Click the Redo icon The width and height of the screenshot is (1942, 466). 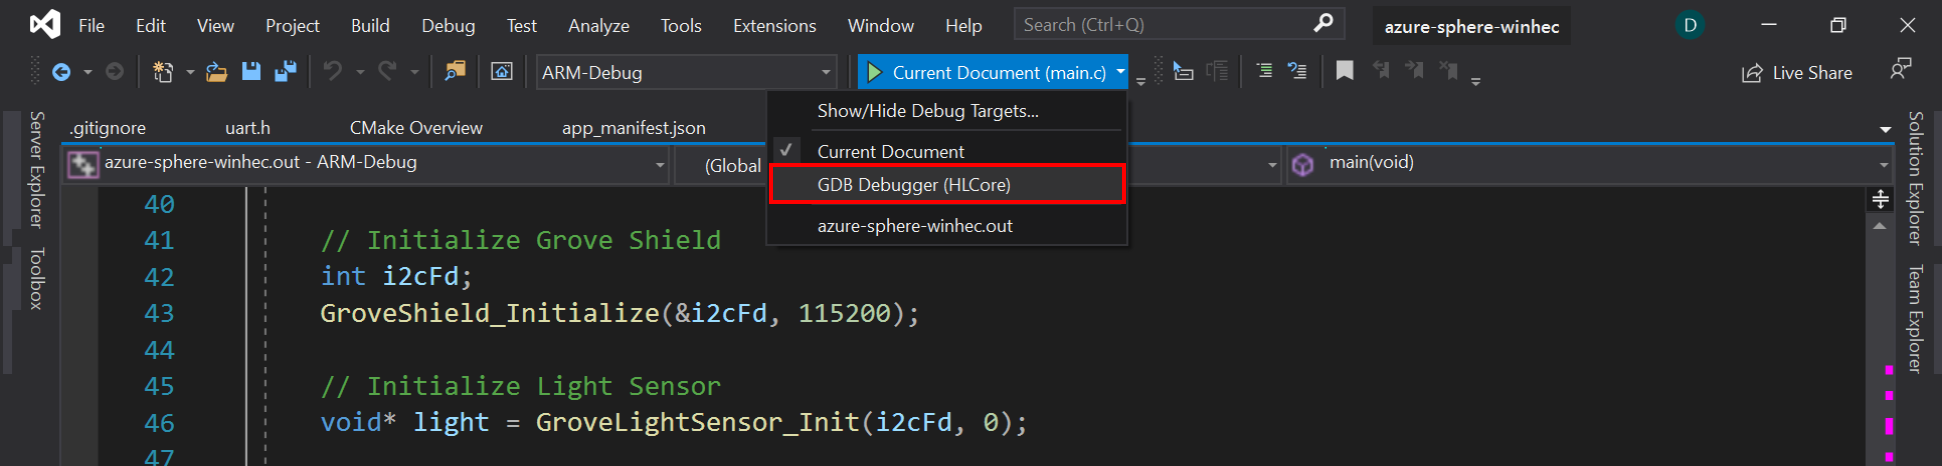point(388,71)
